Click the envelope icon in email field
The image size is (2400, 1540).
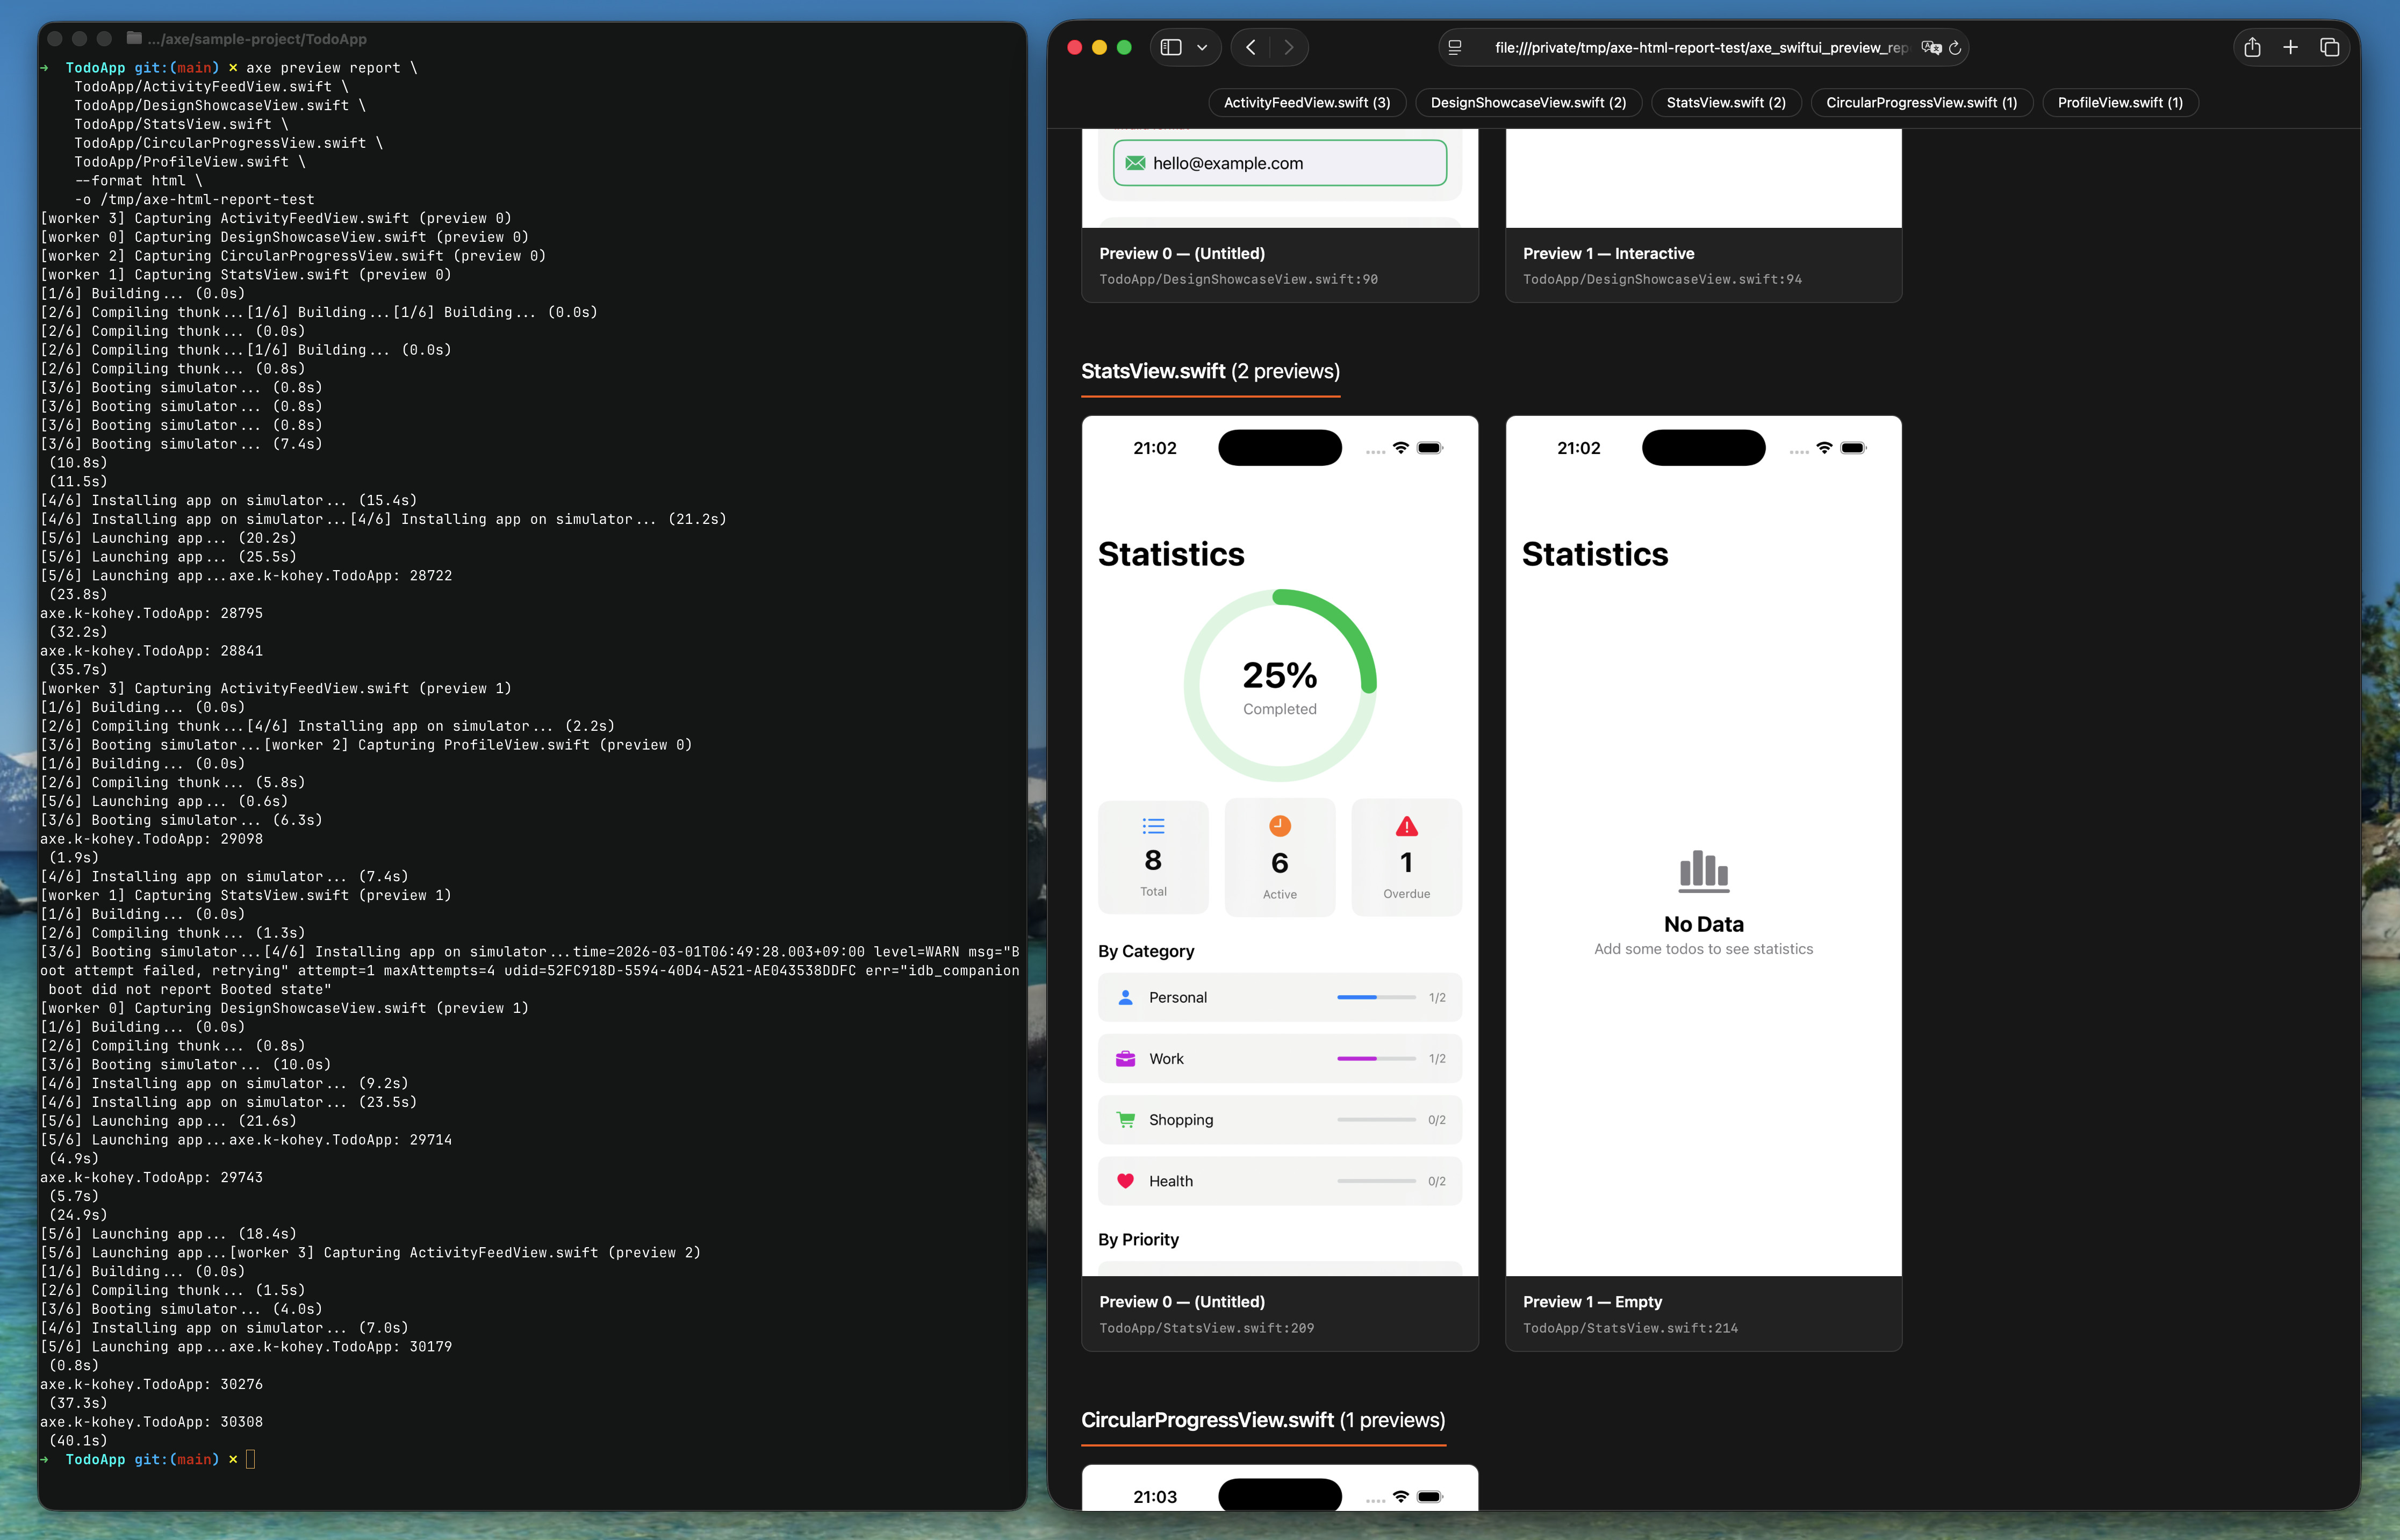click(x=1135, y=163)
